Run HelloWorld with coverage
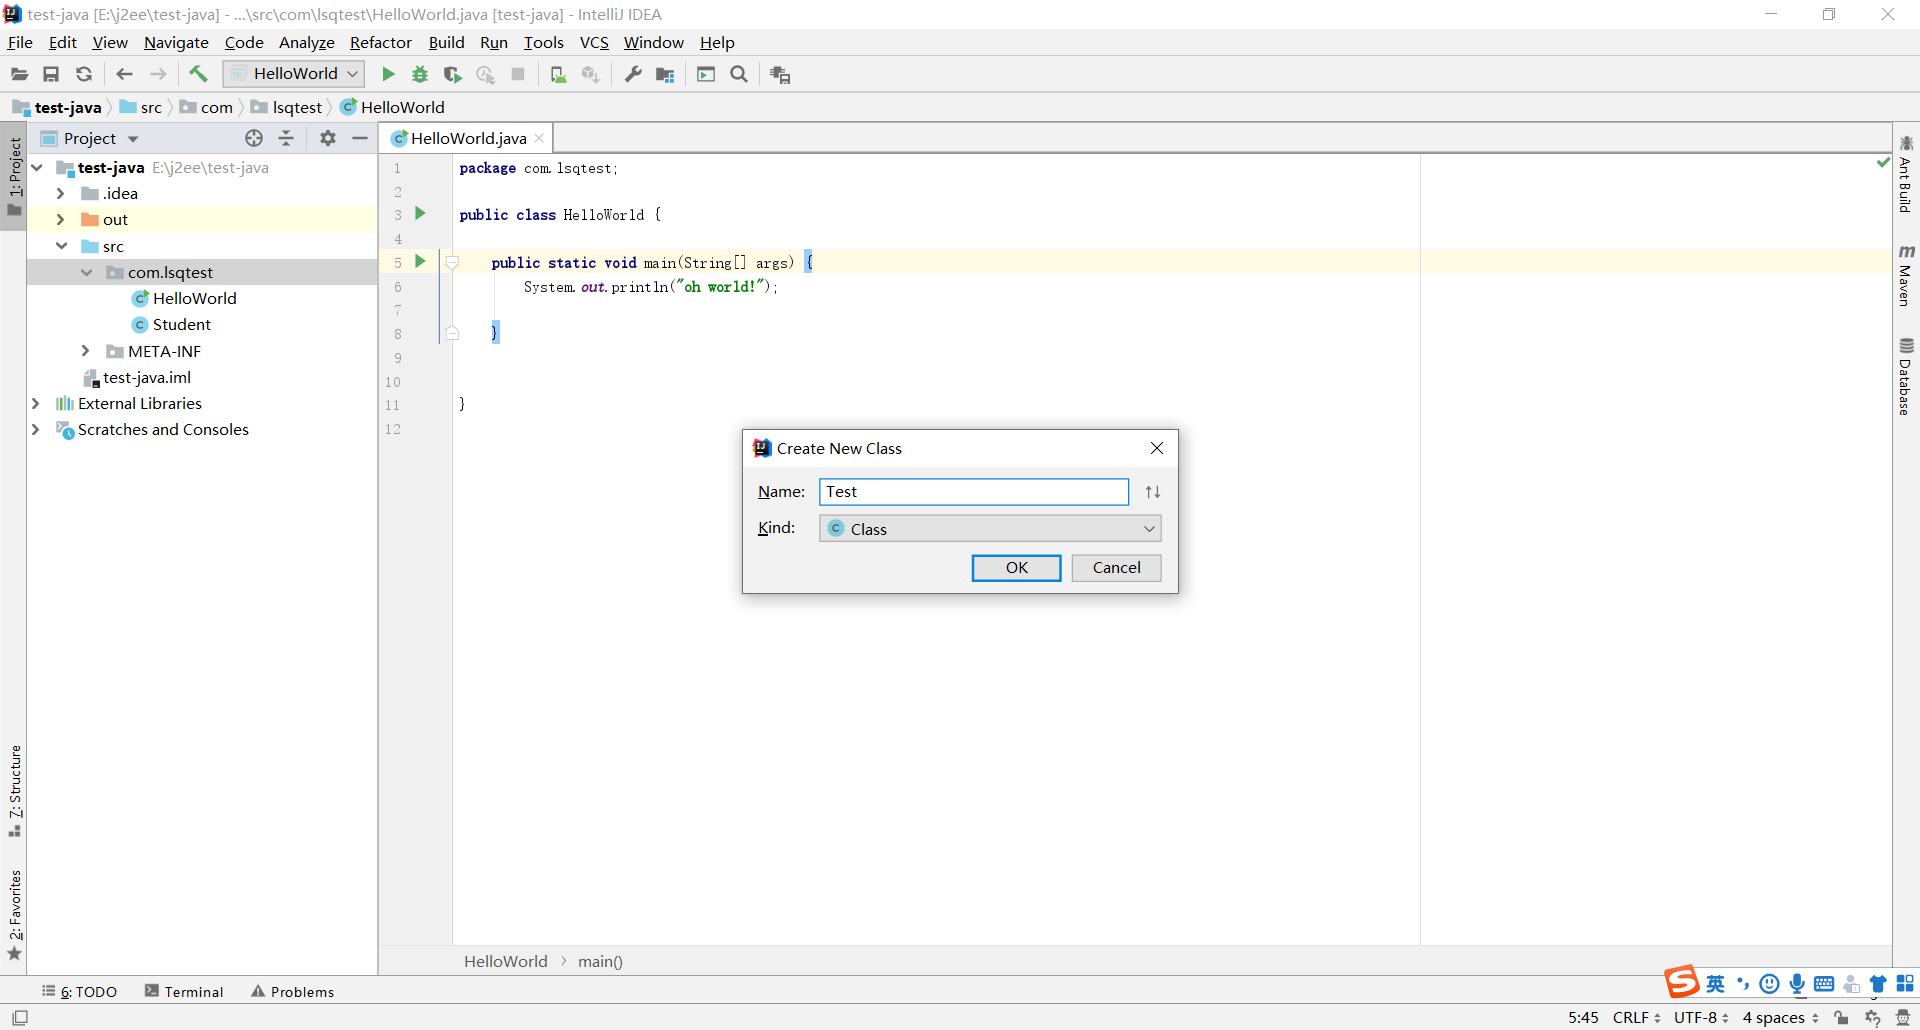The image size is (1920, 1030). click(x=453, y=74)
